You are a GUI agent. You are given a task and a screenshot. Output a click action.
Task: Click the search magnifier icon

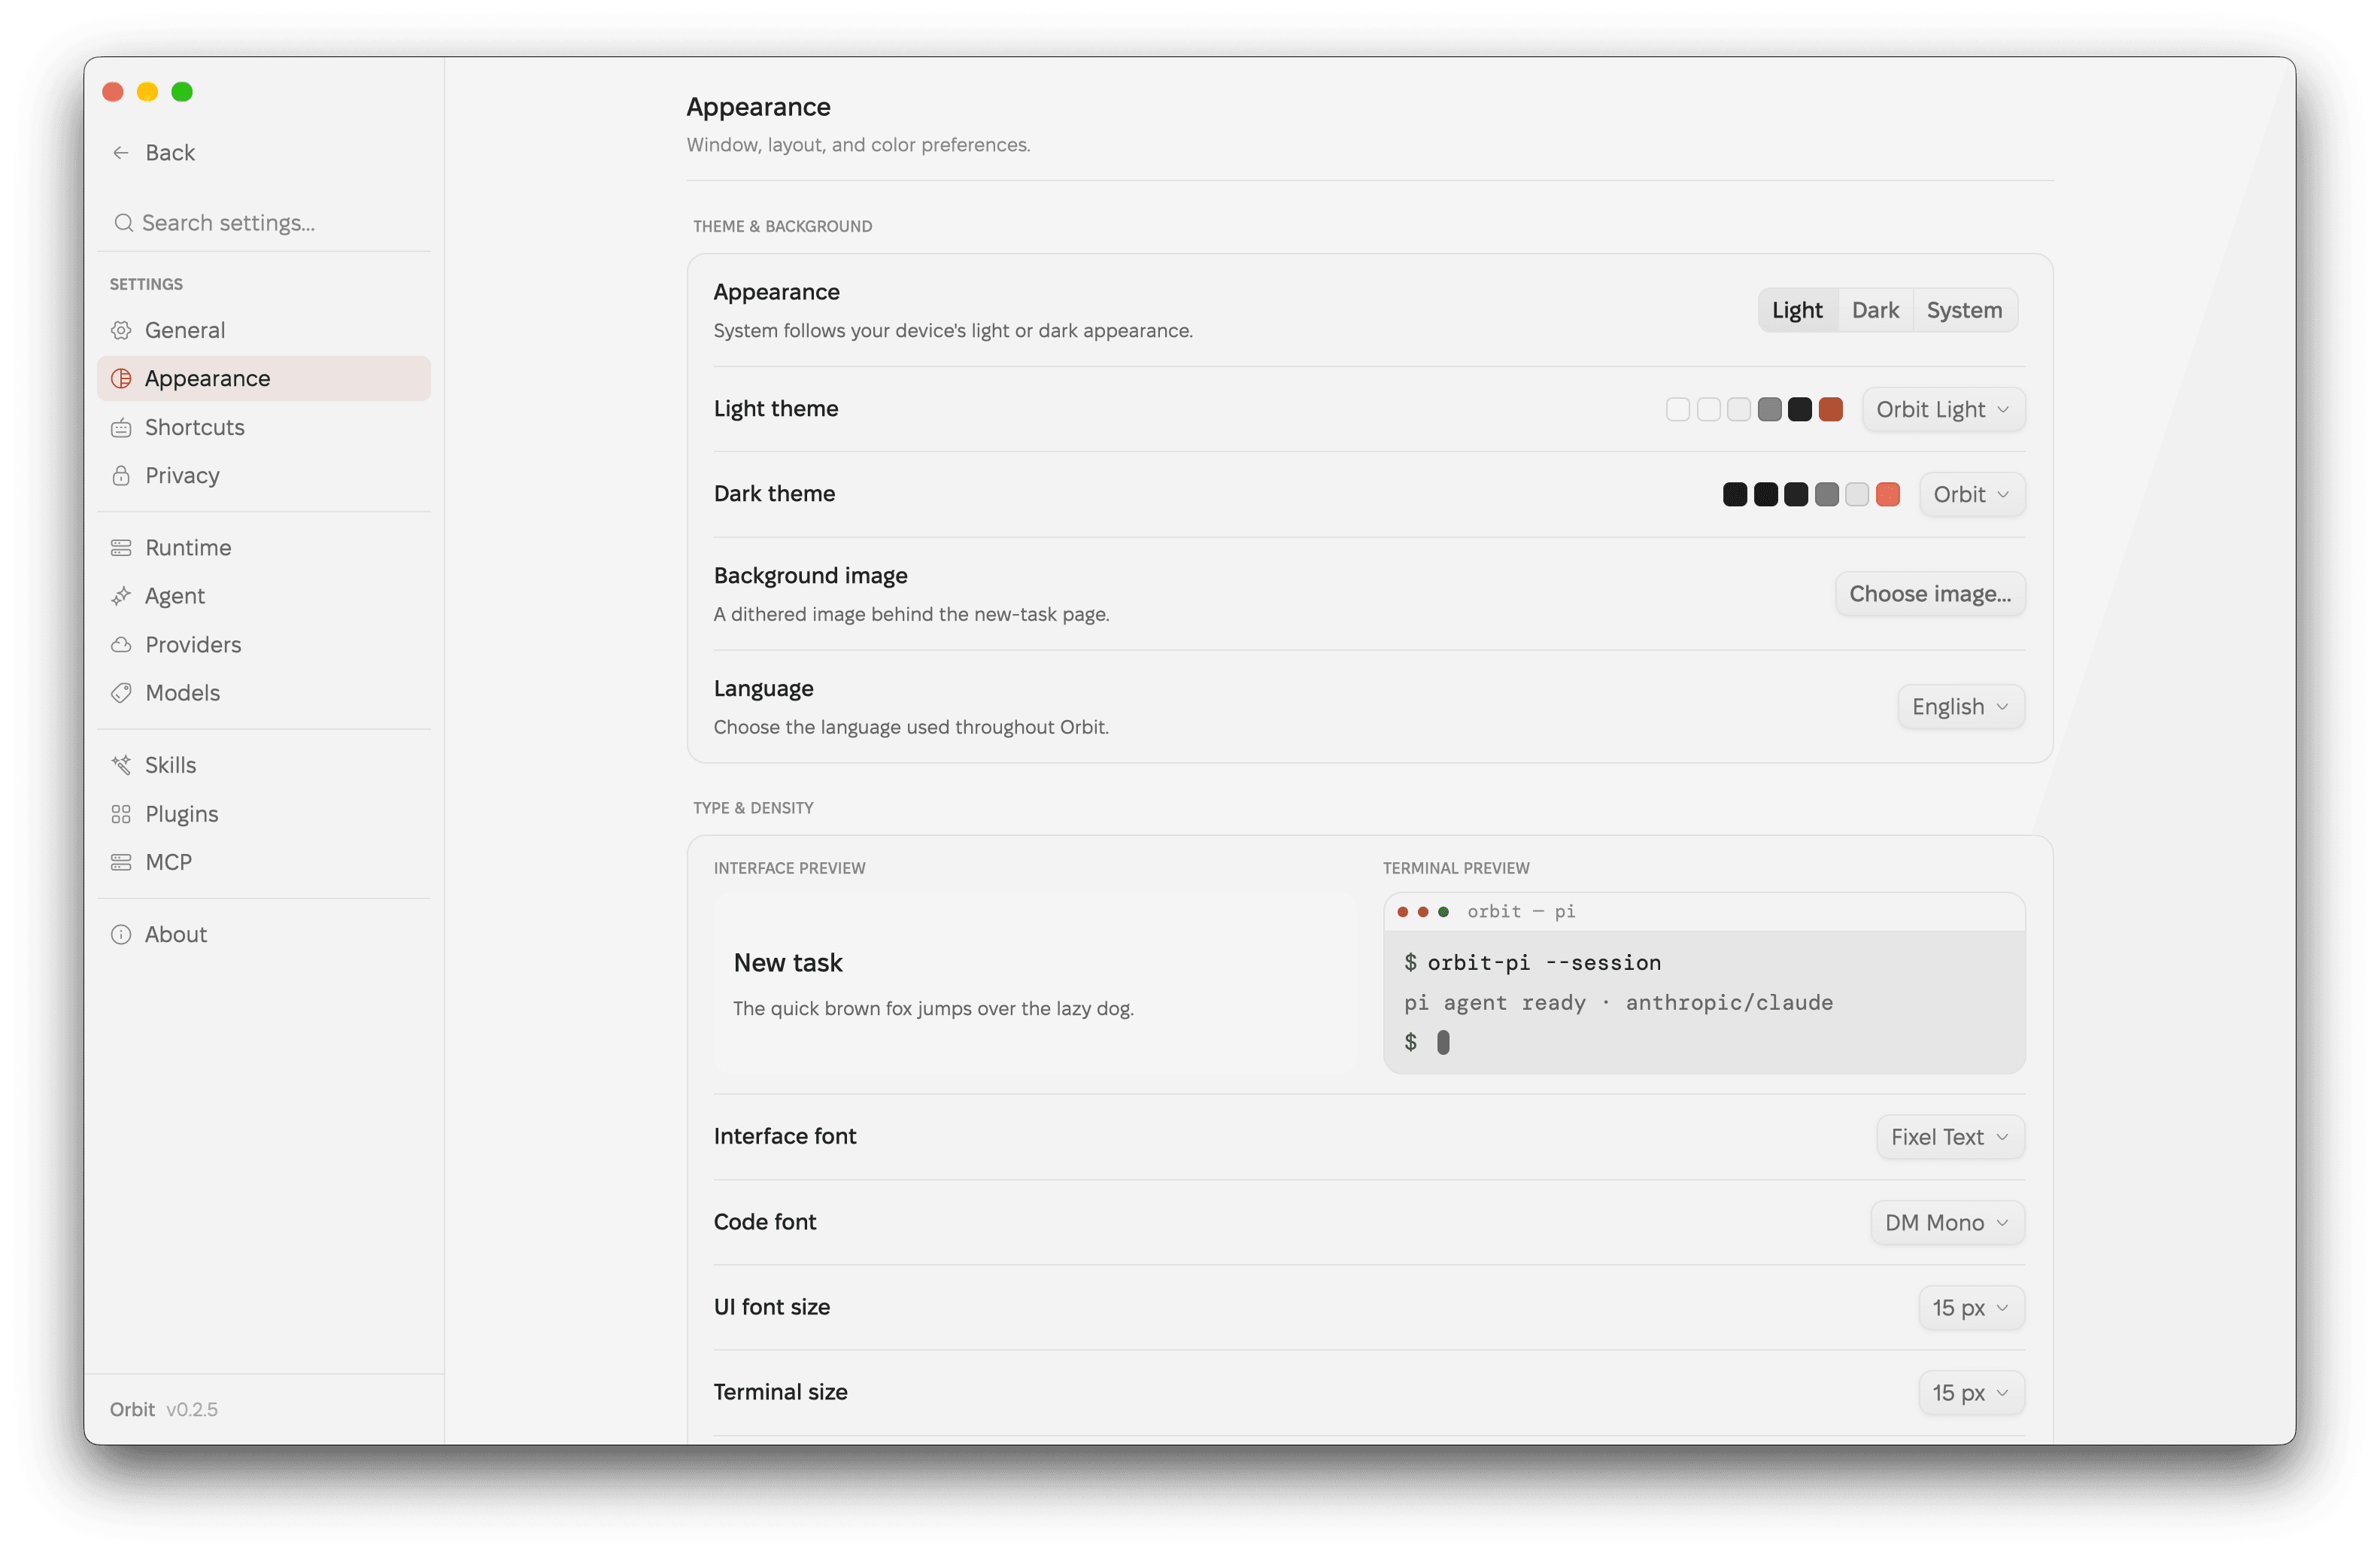coord(123,222)
